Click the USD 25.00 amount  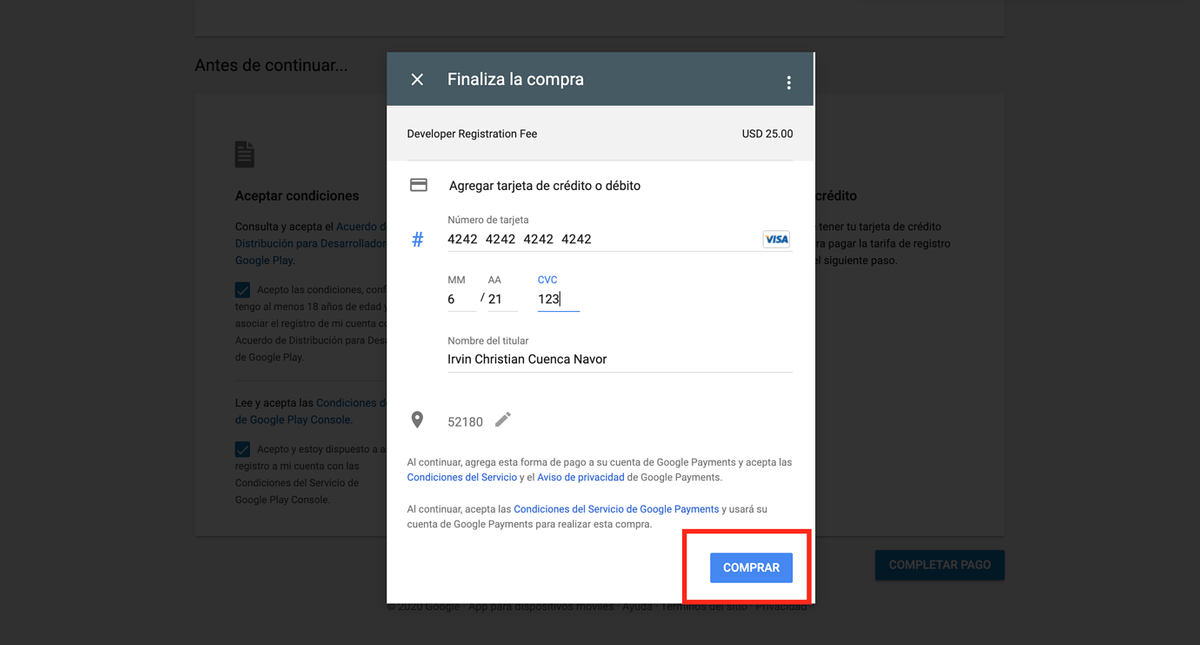[767, 134]
